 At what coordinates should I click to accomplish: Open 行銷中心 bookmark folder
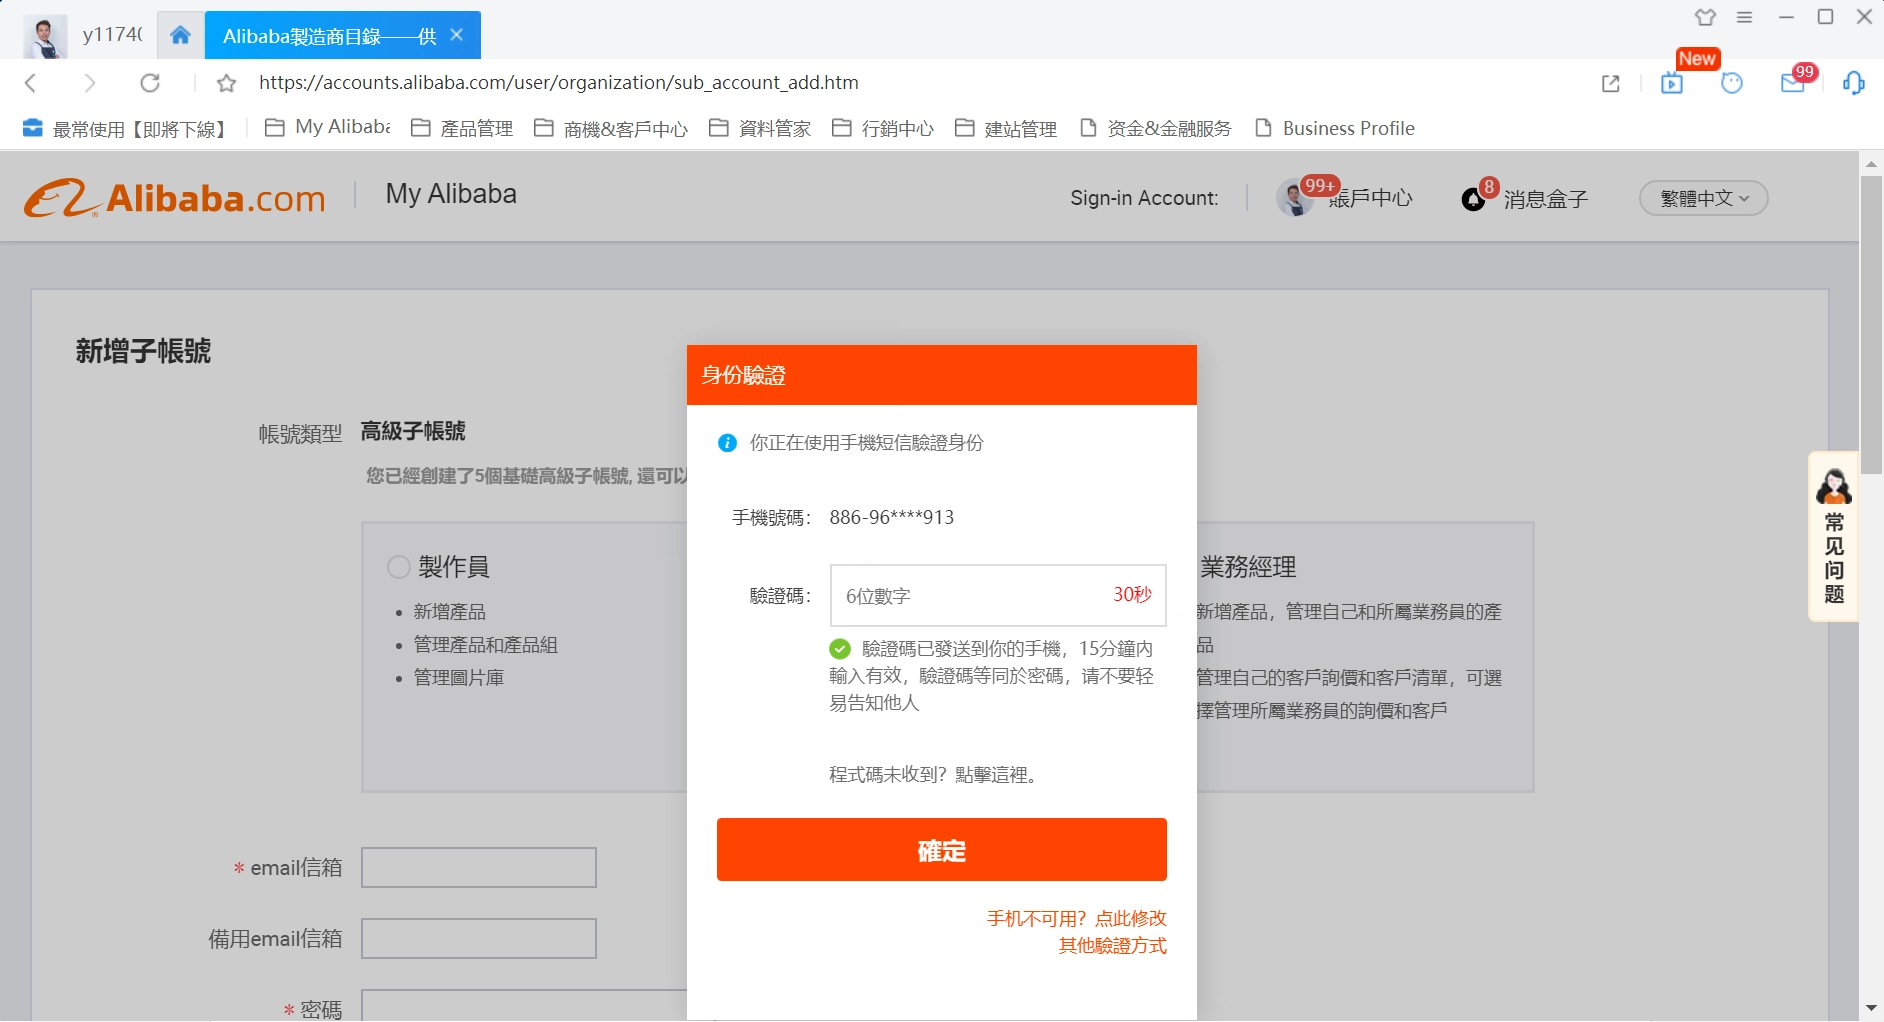883,128
